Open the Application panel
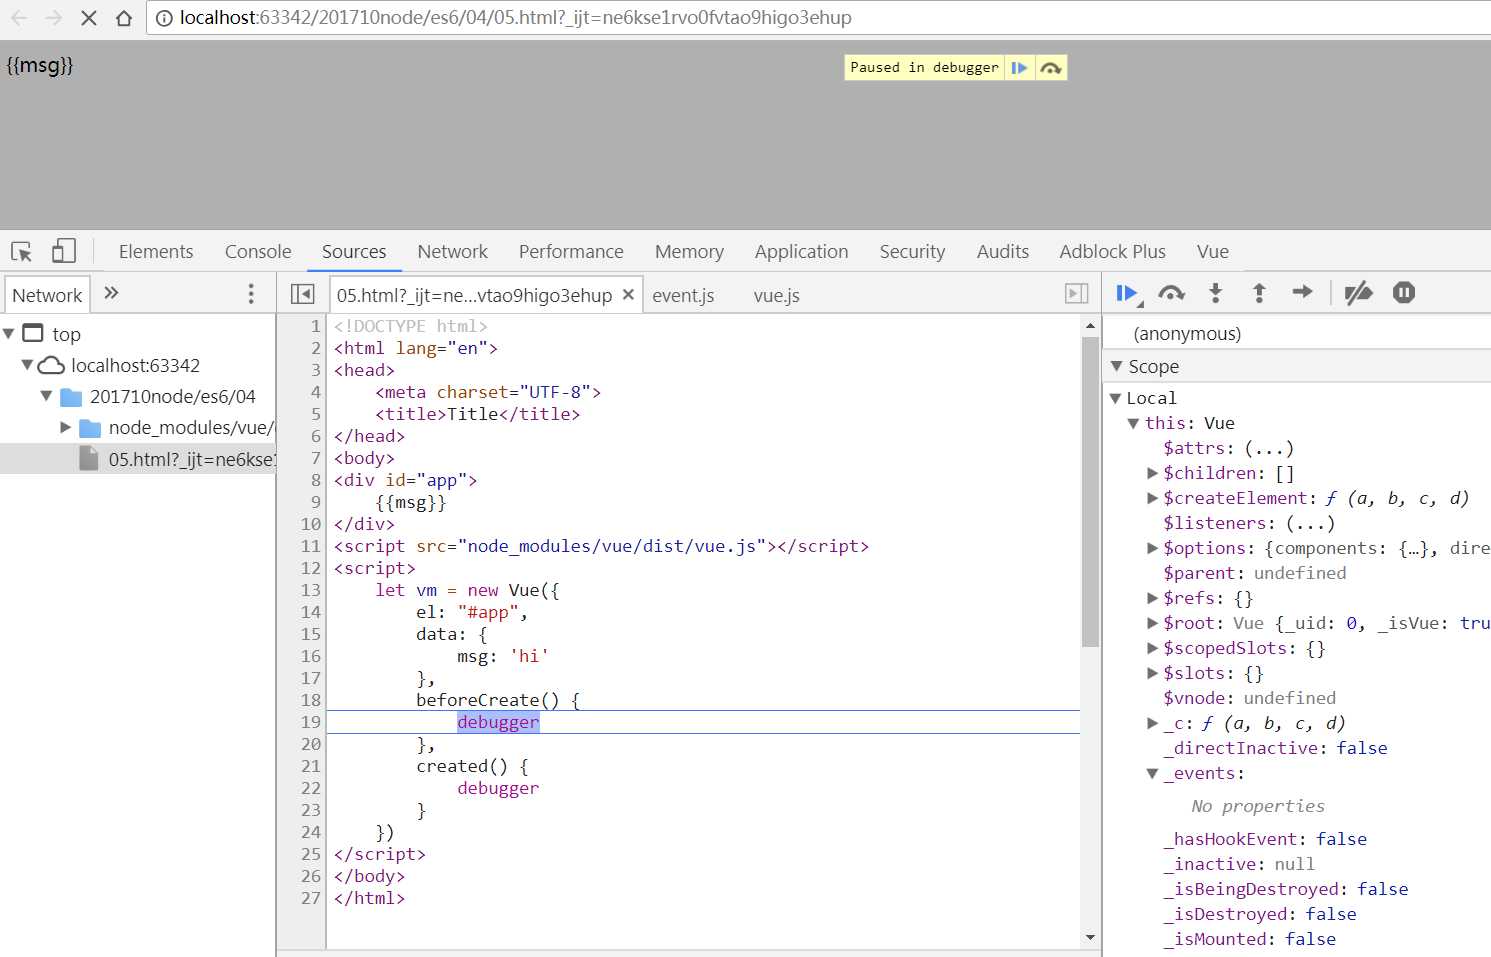Screen dimensions: 1491x957 [801, 252]
